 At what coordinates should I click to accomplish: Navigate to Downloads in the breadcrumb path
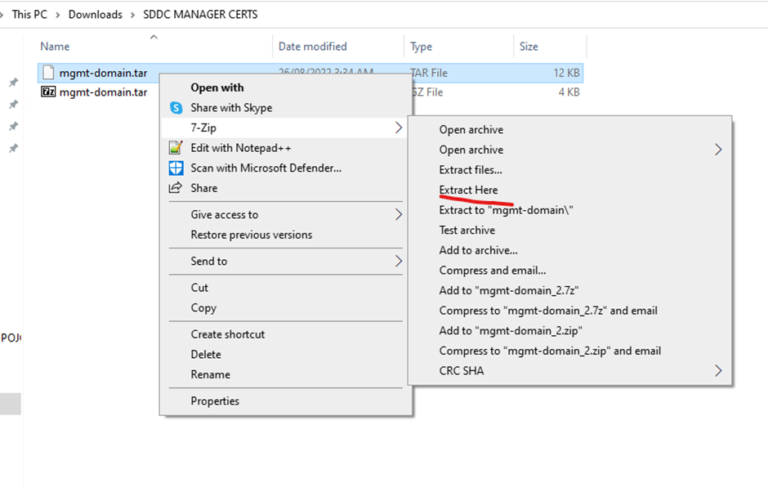pyautogui.click(x=95, y=15)
